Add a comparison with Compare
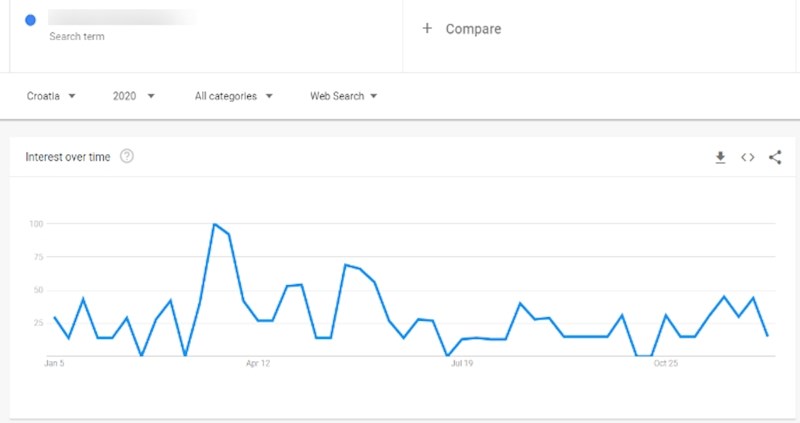The height and width of the screenshot is (423, 800). click(473, 29)
